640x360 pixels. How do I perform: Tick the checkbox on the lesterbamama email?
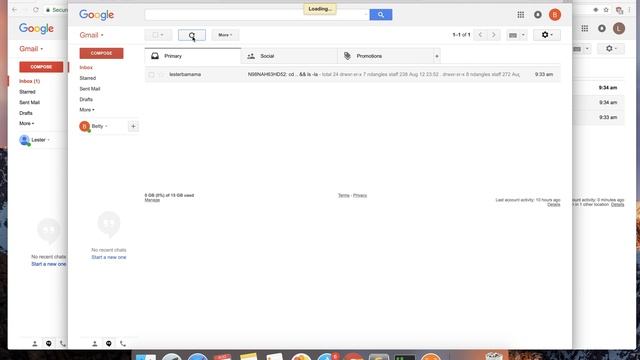(151, 75)
